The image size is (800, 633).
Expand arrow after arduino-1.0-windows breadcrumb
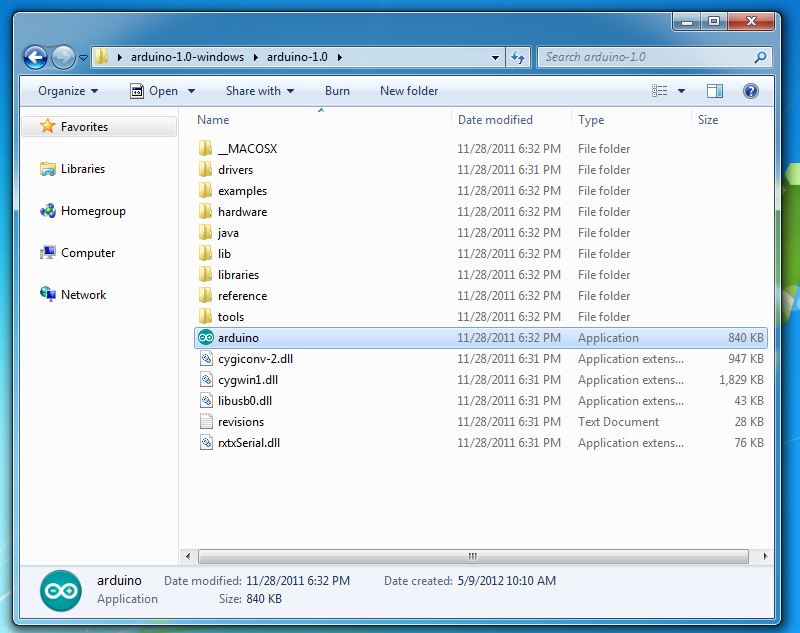256,57
